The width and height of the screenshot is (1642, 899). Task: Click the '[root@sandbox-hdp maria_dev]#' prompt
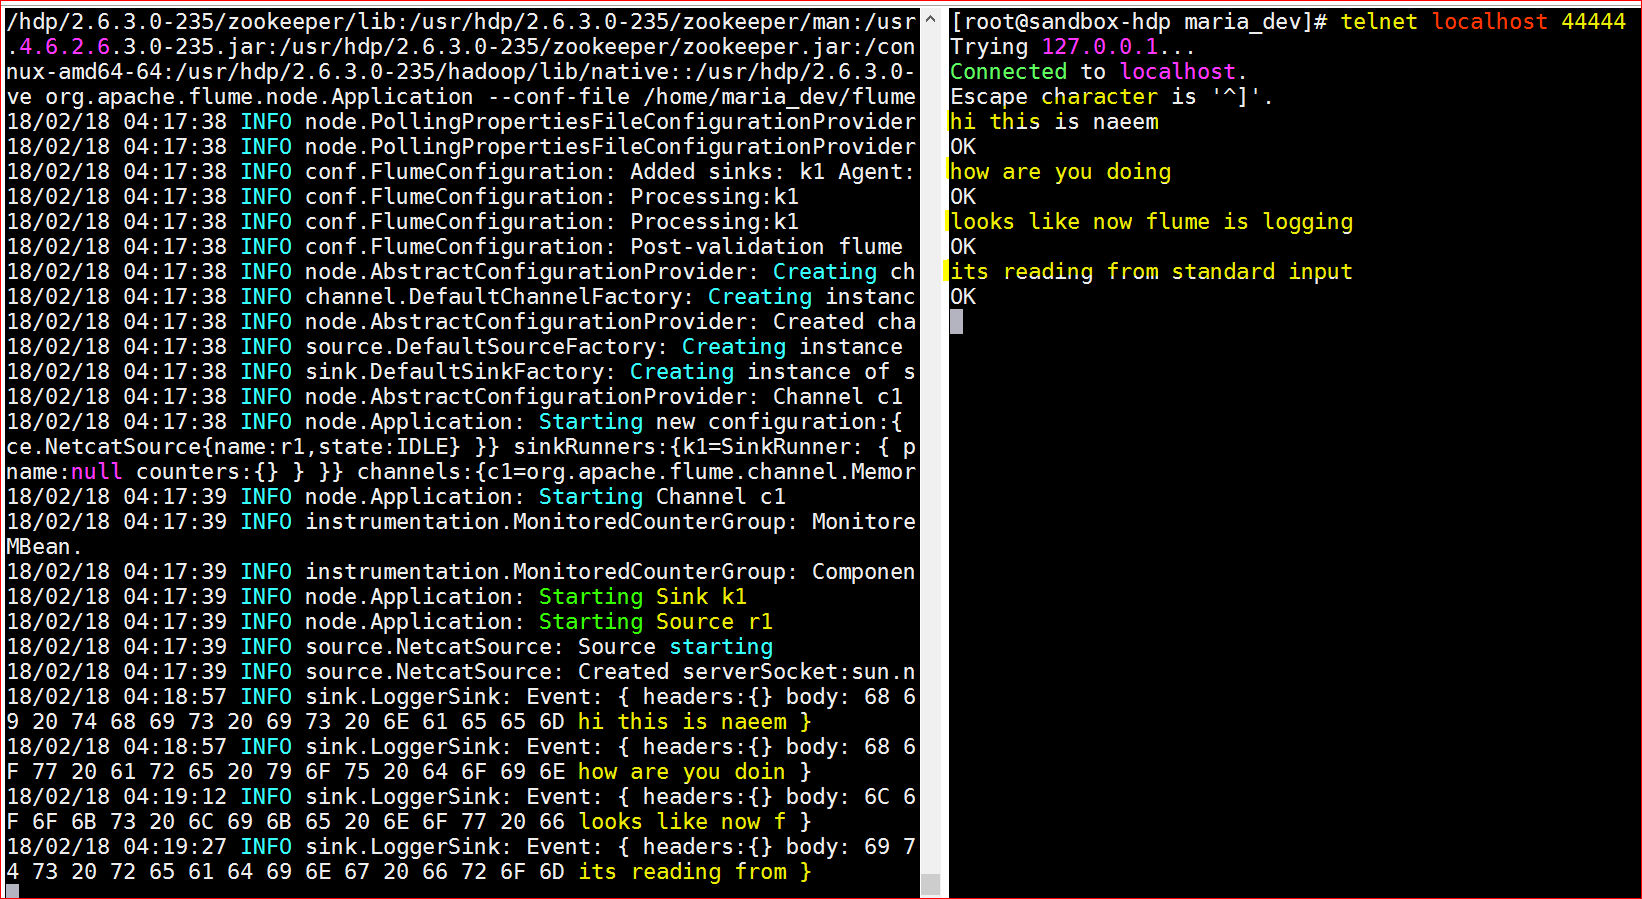coord(1139,21)
